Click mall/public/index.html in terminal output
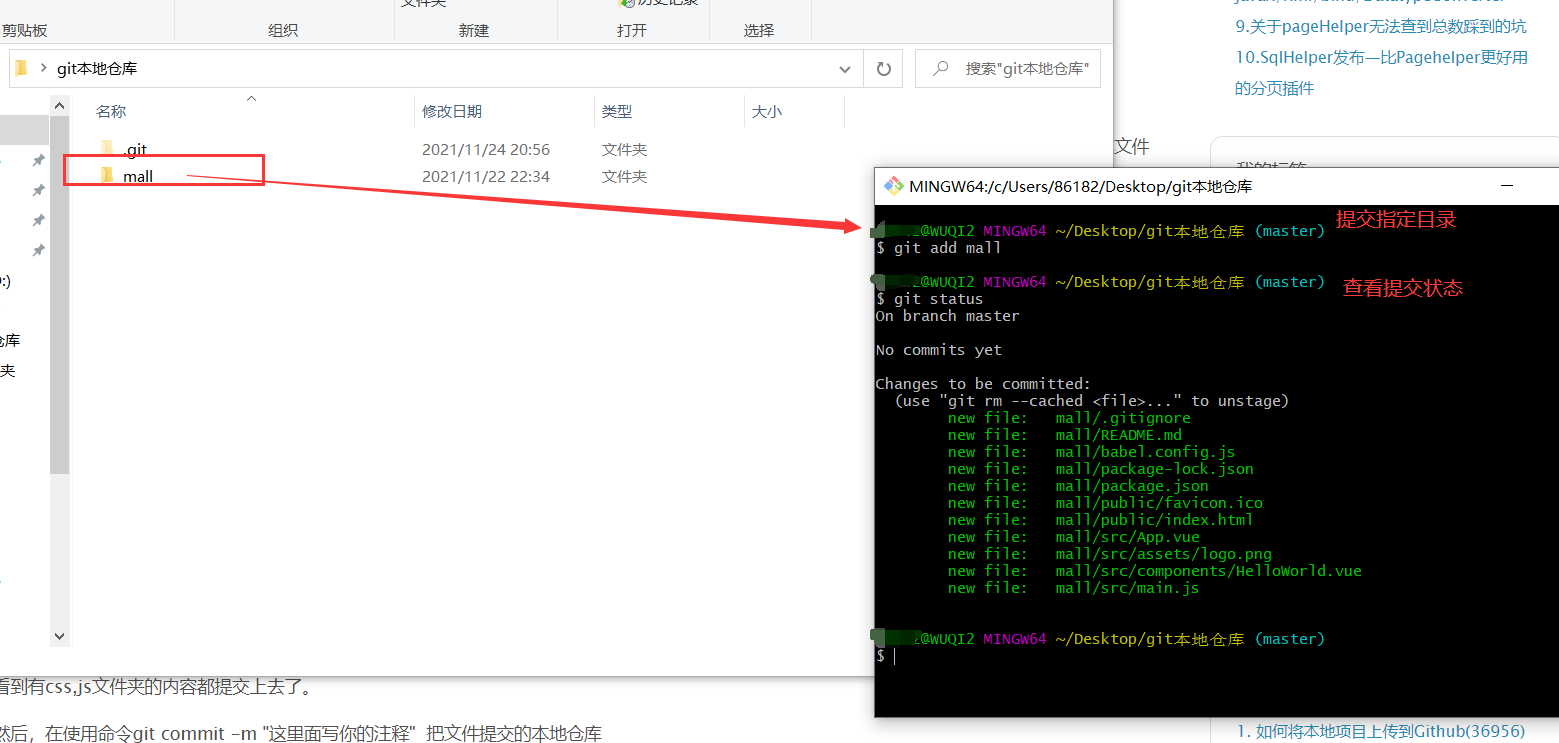Viewport: 1559px width, 743px height. point(1154,520)
